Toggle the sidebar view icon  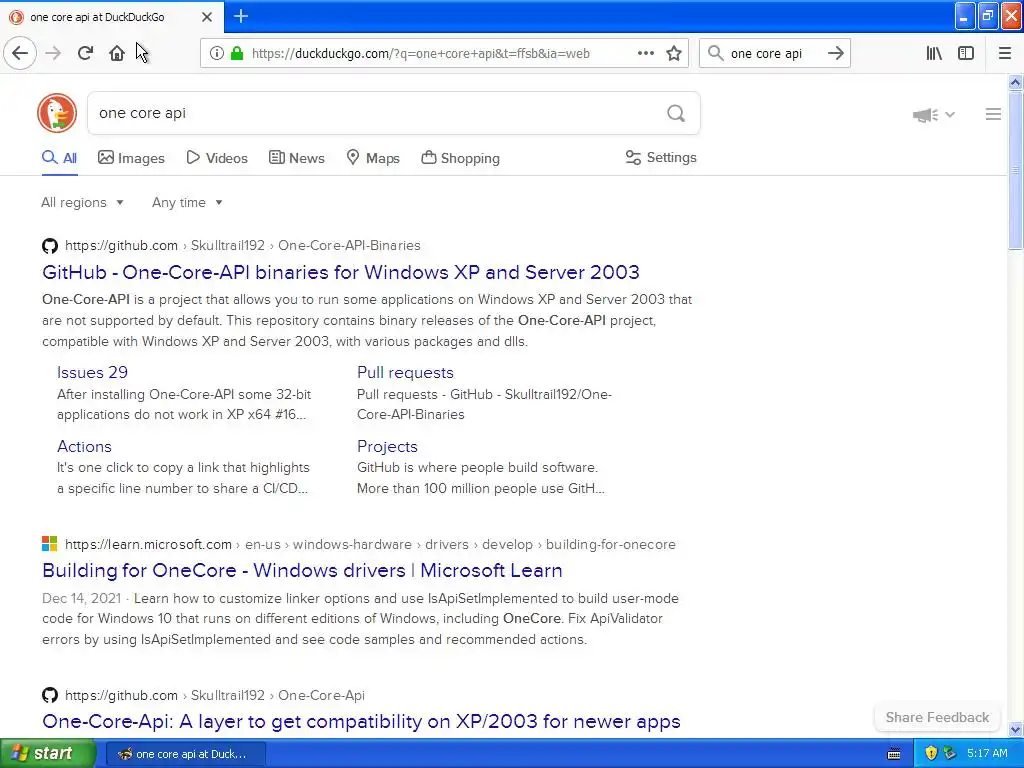point(966,54)
